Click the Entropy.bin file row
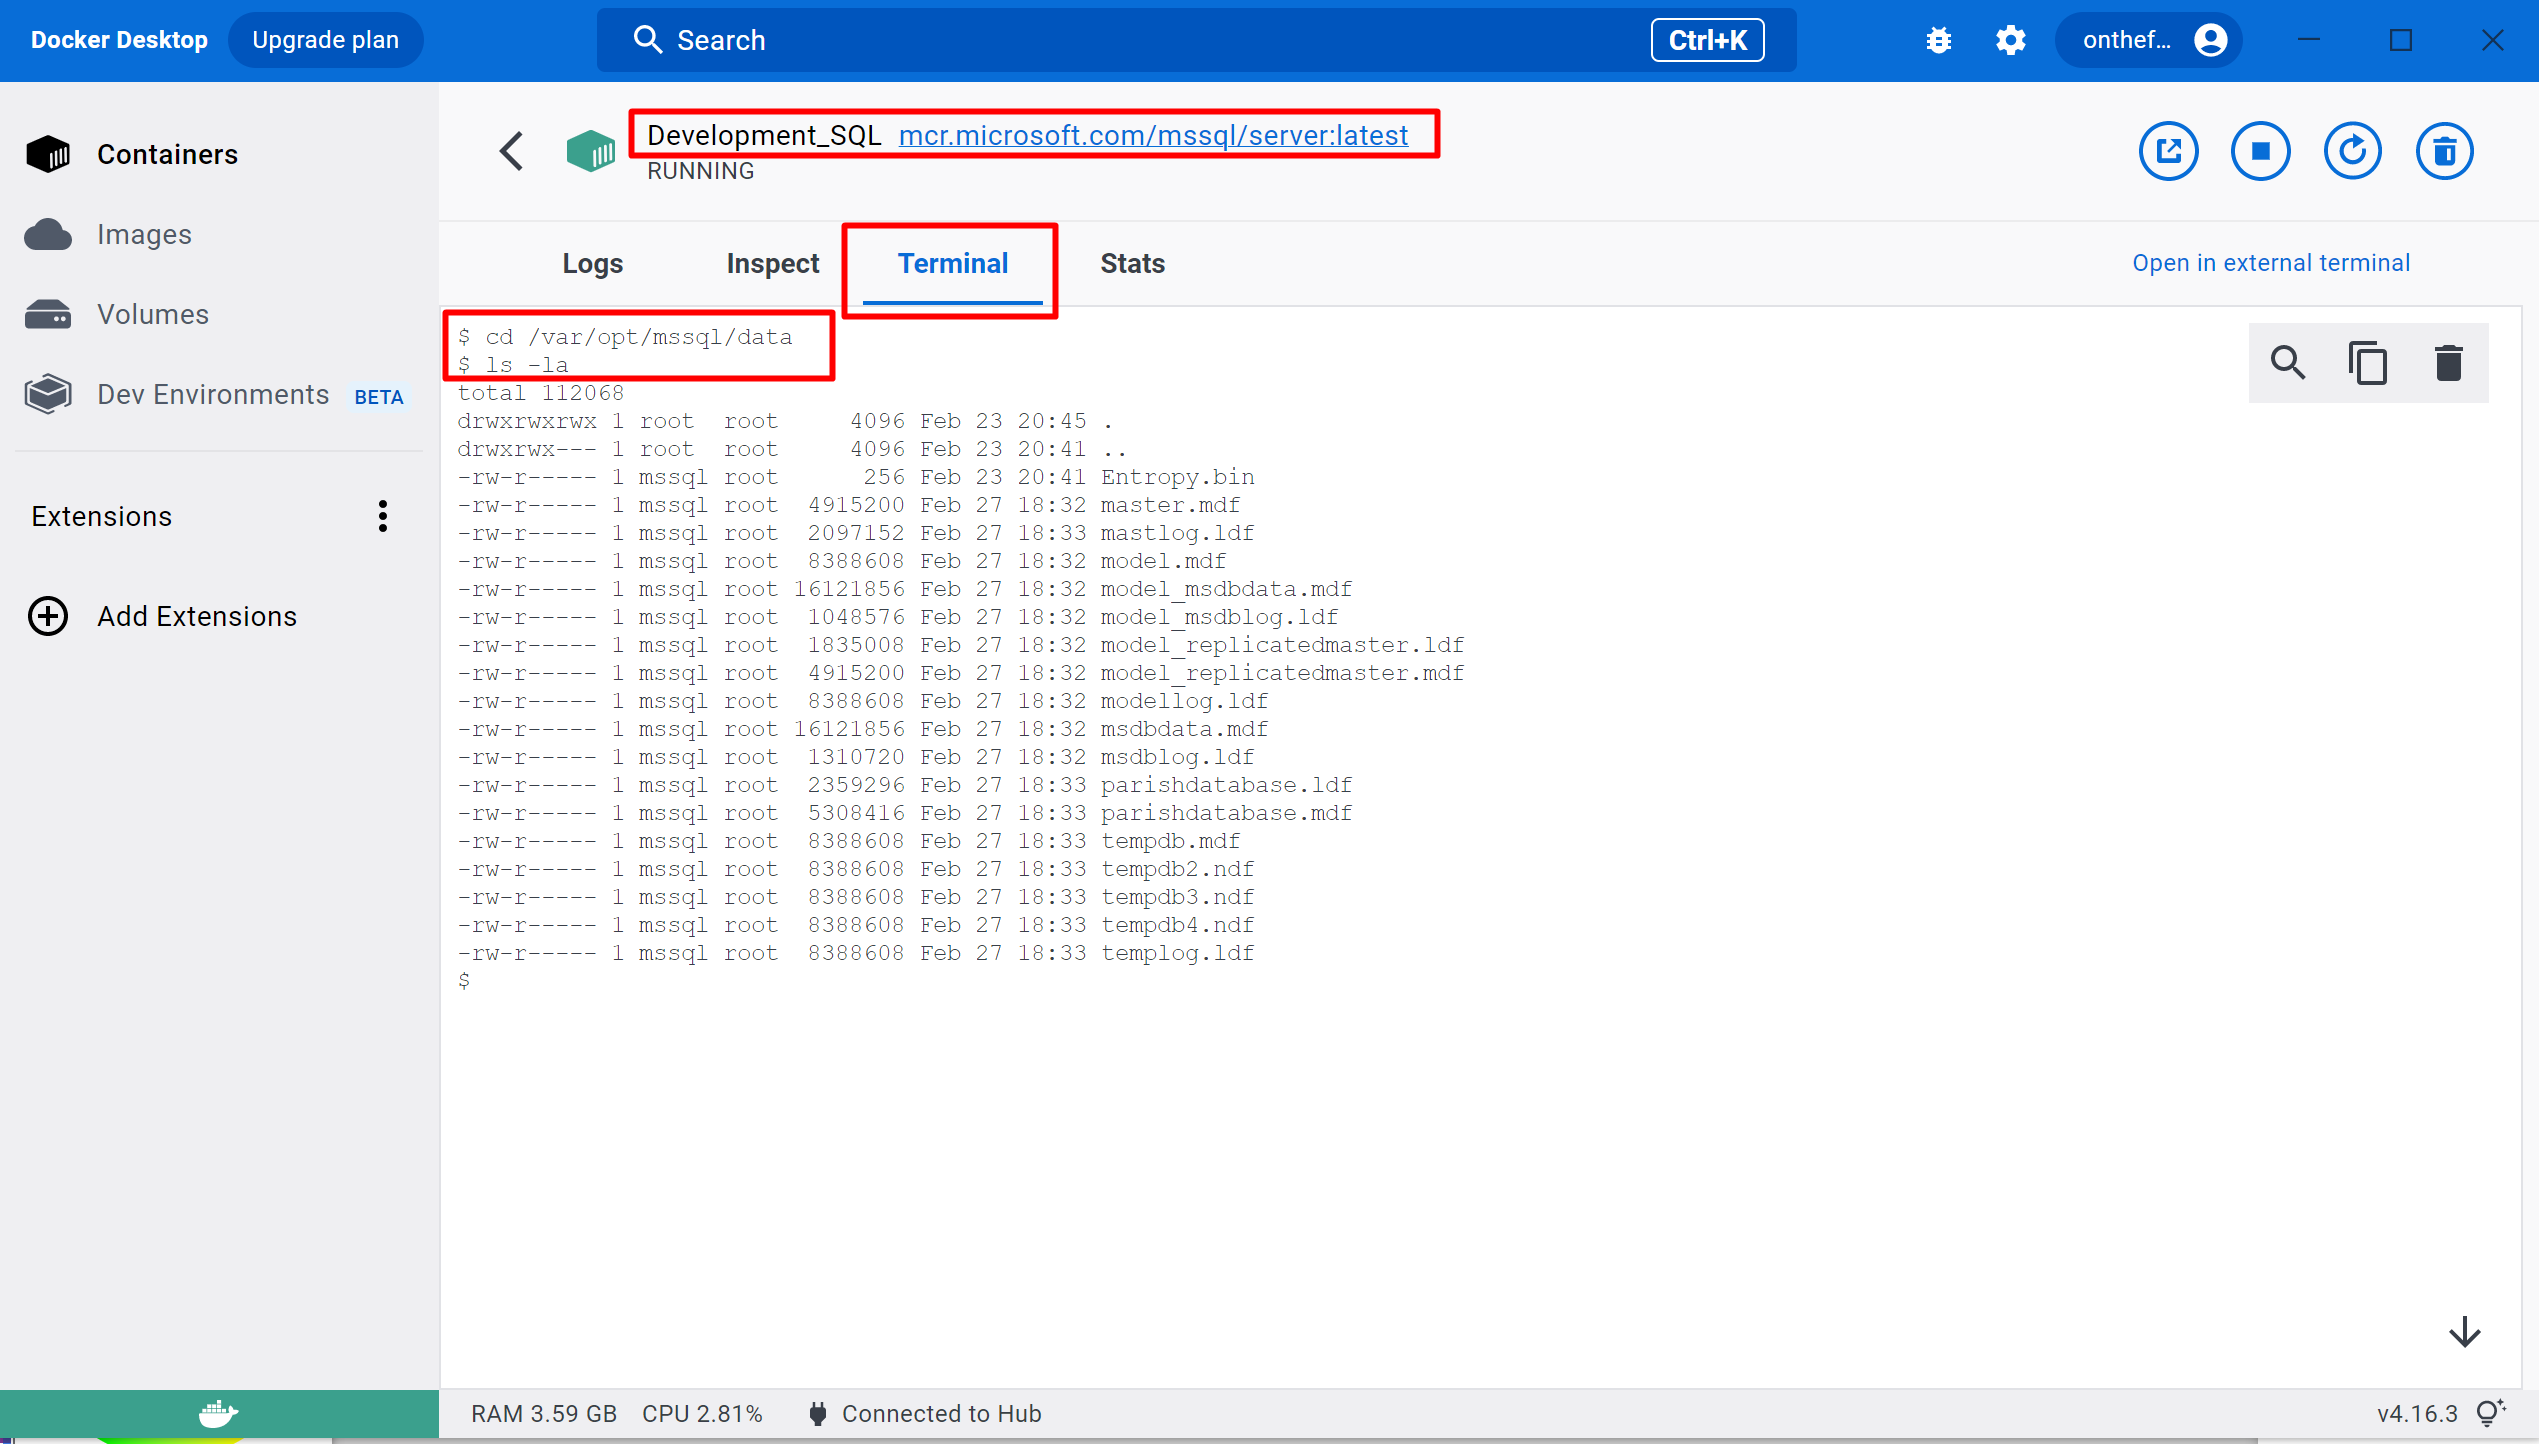Viewport: 2539px width, 1444px height. [856, 477]
